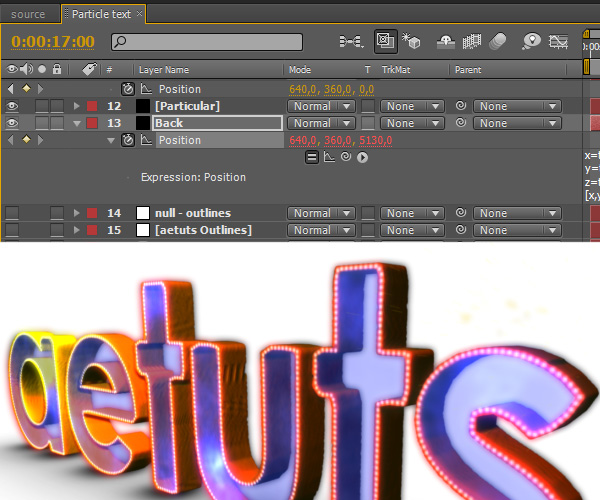Open the Graph Editor icon
Screen dimensions: 600x500
558,41
